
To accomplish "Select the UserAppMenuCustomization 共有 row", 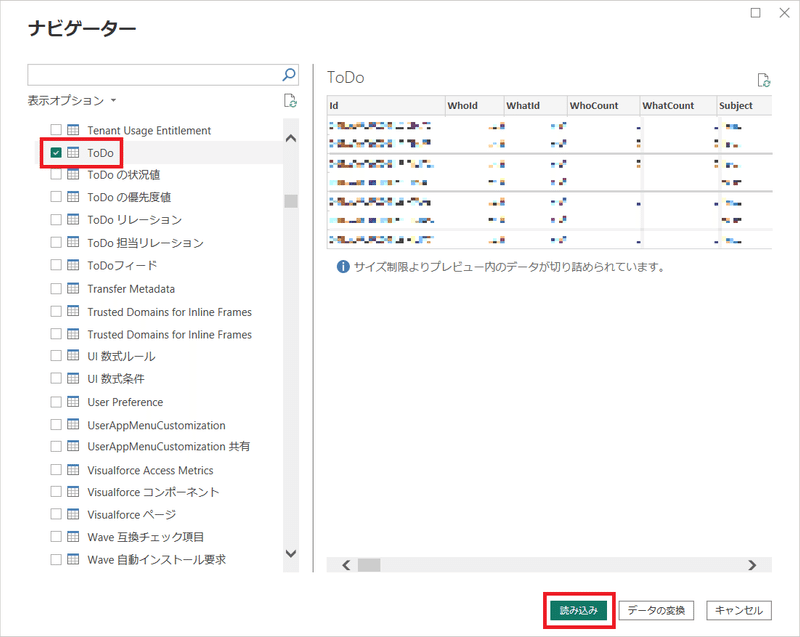I will (168, 446).
